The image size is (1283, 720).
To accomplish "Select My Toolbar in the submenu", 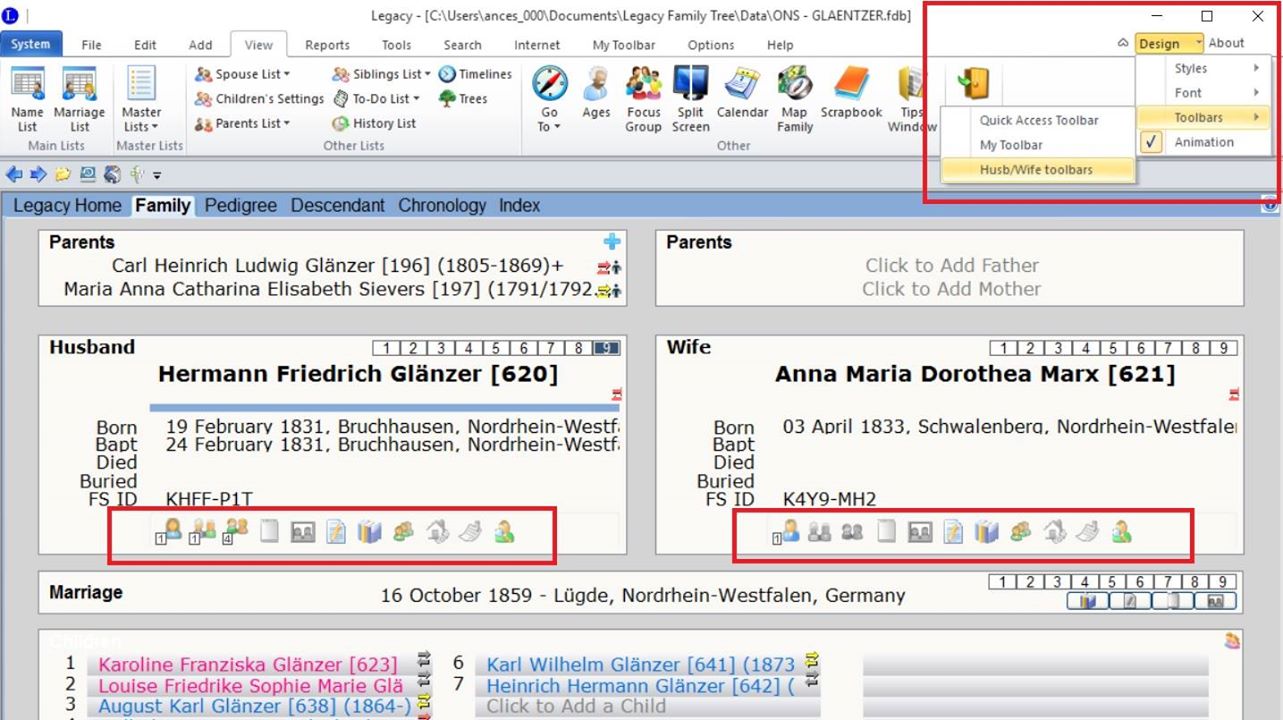I will [x=1038, y=145].
